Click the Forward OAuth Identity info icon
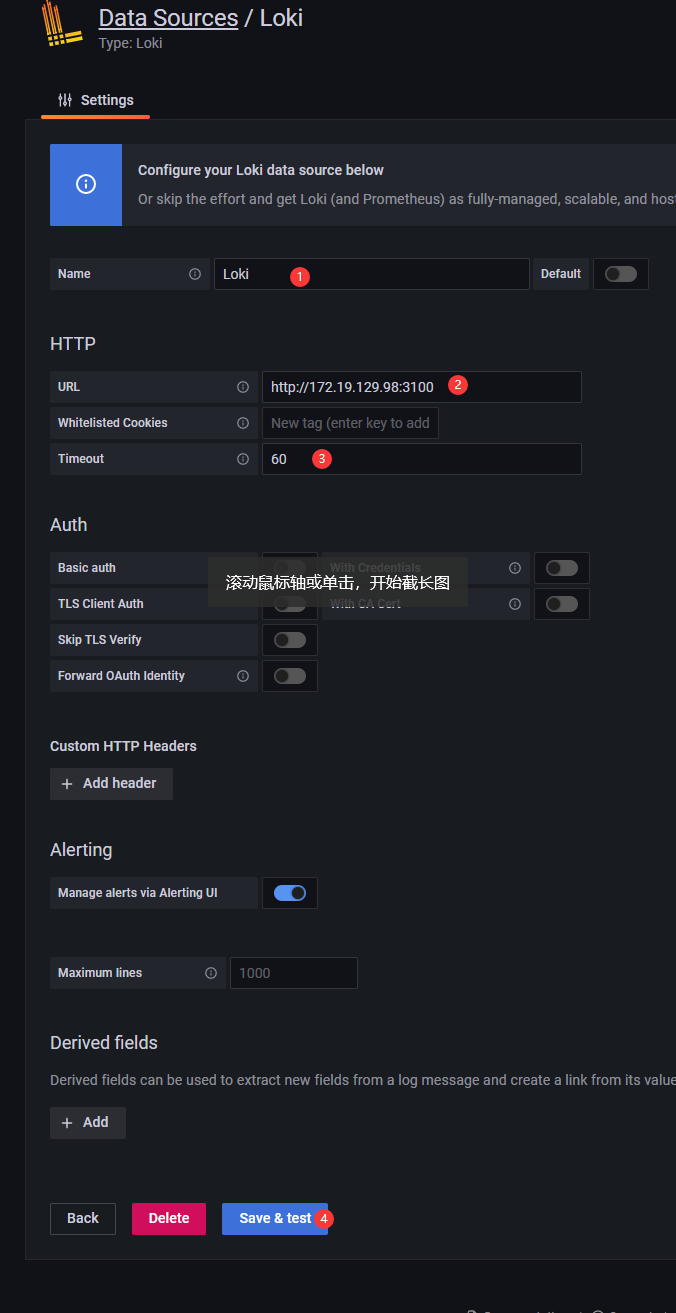This screenshot has width=676, height=1313. click(243, 676)
